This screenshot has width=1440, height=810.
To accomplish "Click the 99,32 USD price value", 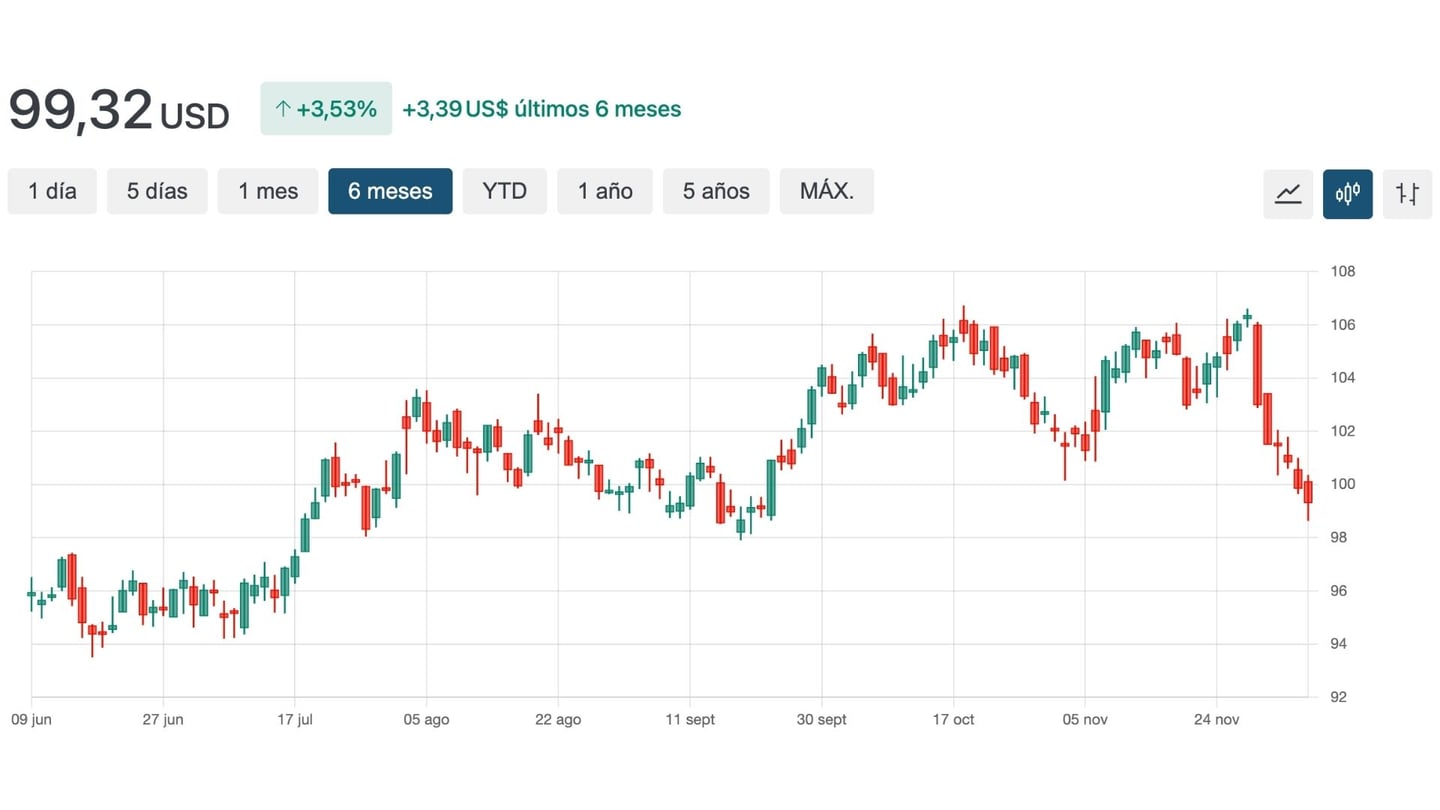I will pyautogui.click(x=118, y=111).
